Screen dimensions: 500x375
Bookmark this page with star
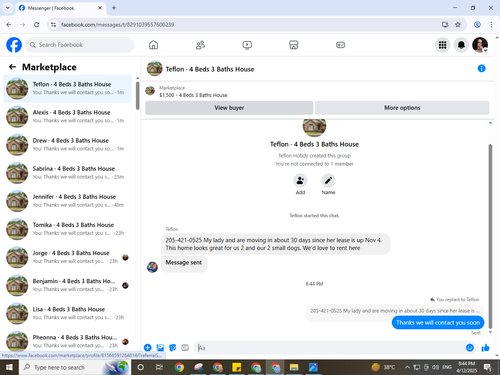[458, 24]
